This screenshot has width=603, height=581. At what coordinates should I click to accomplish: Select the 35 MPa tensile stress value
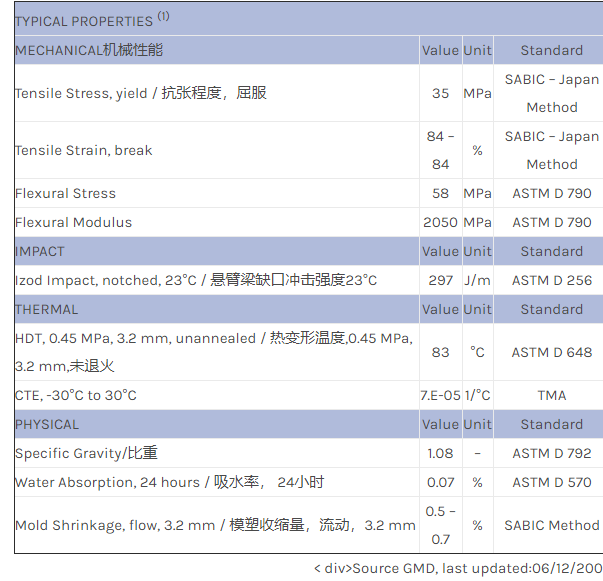tap(440, 93)
